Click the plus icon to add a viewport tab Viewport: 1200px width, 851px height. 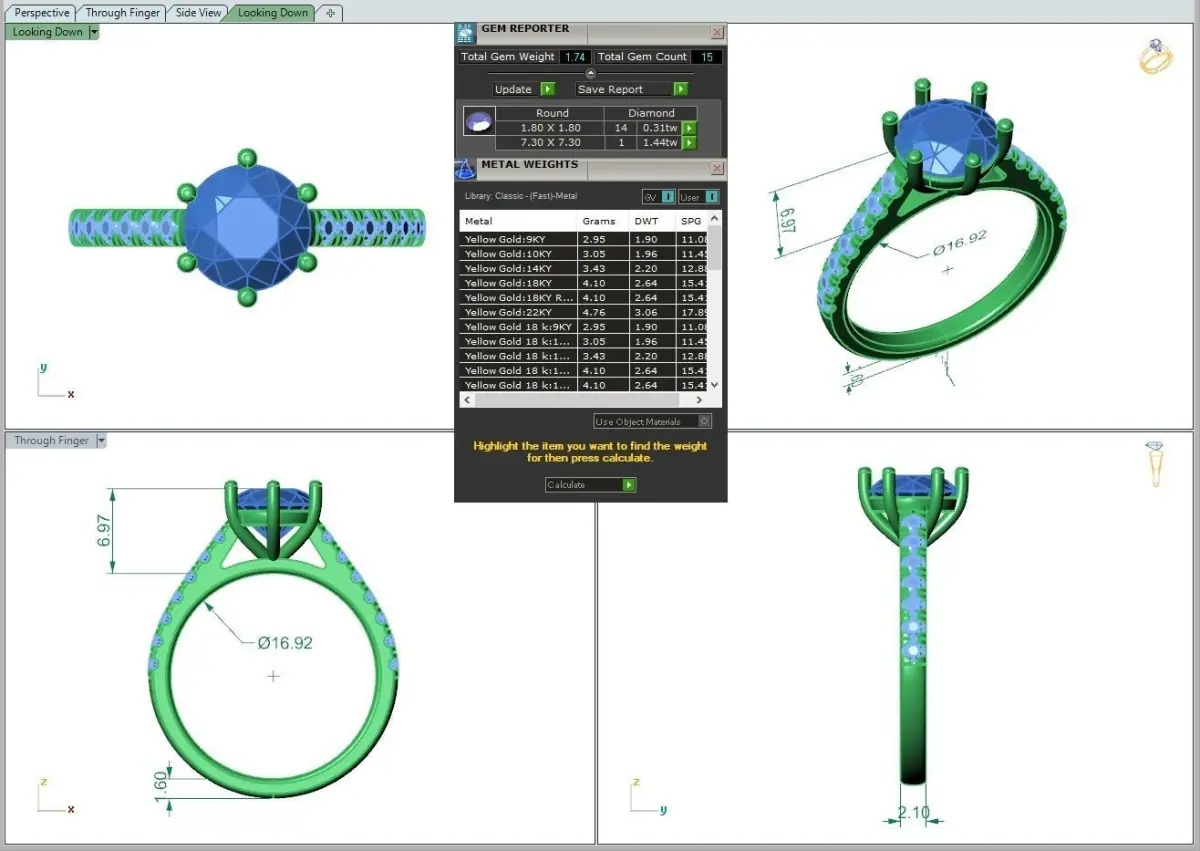point(331,13)
